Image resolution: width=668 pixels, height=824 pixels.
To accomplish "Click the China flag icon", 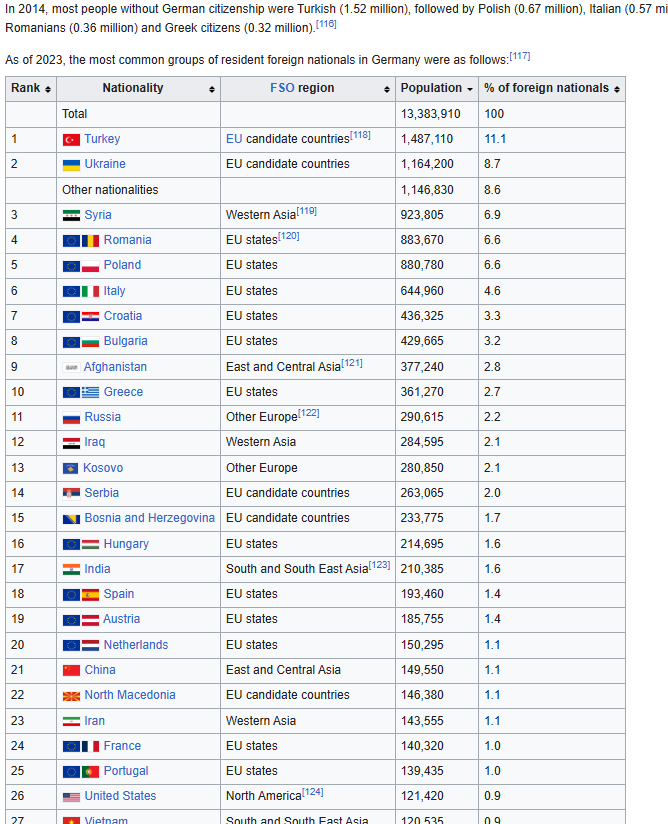I will pos(71,671).
